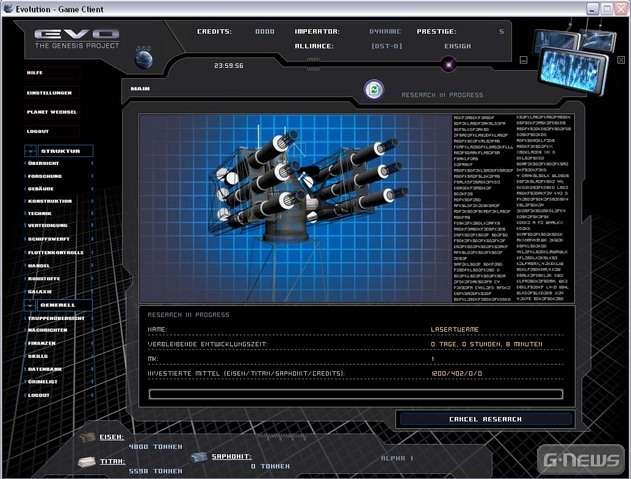Open Galaxie under Struktur
This screenshot has height=479, width=631.
point(39,291)
